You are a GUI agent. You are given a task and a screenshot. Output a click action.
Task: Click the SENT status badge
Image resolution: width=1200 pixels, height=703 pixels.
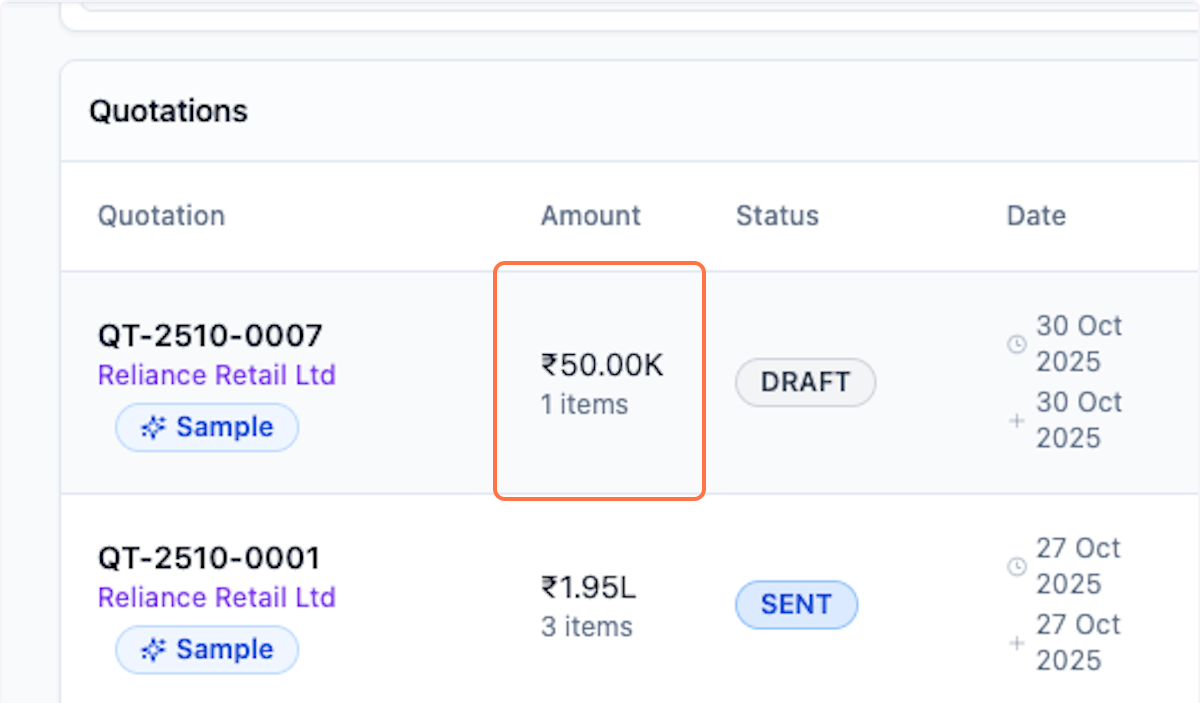coord(796,604)
